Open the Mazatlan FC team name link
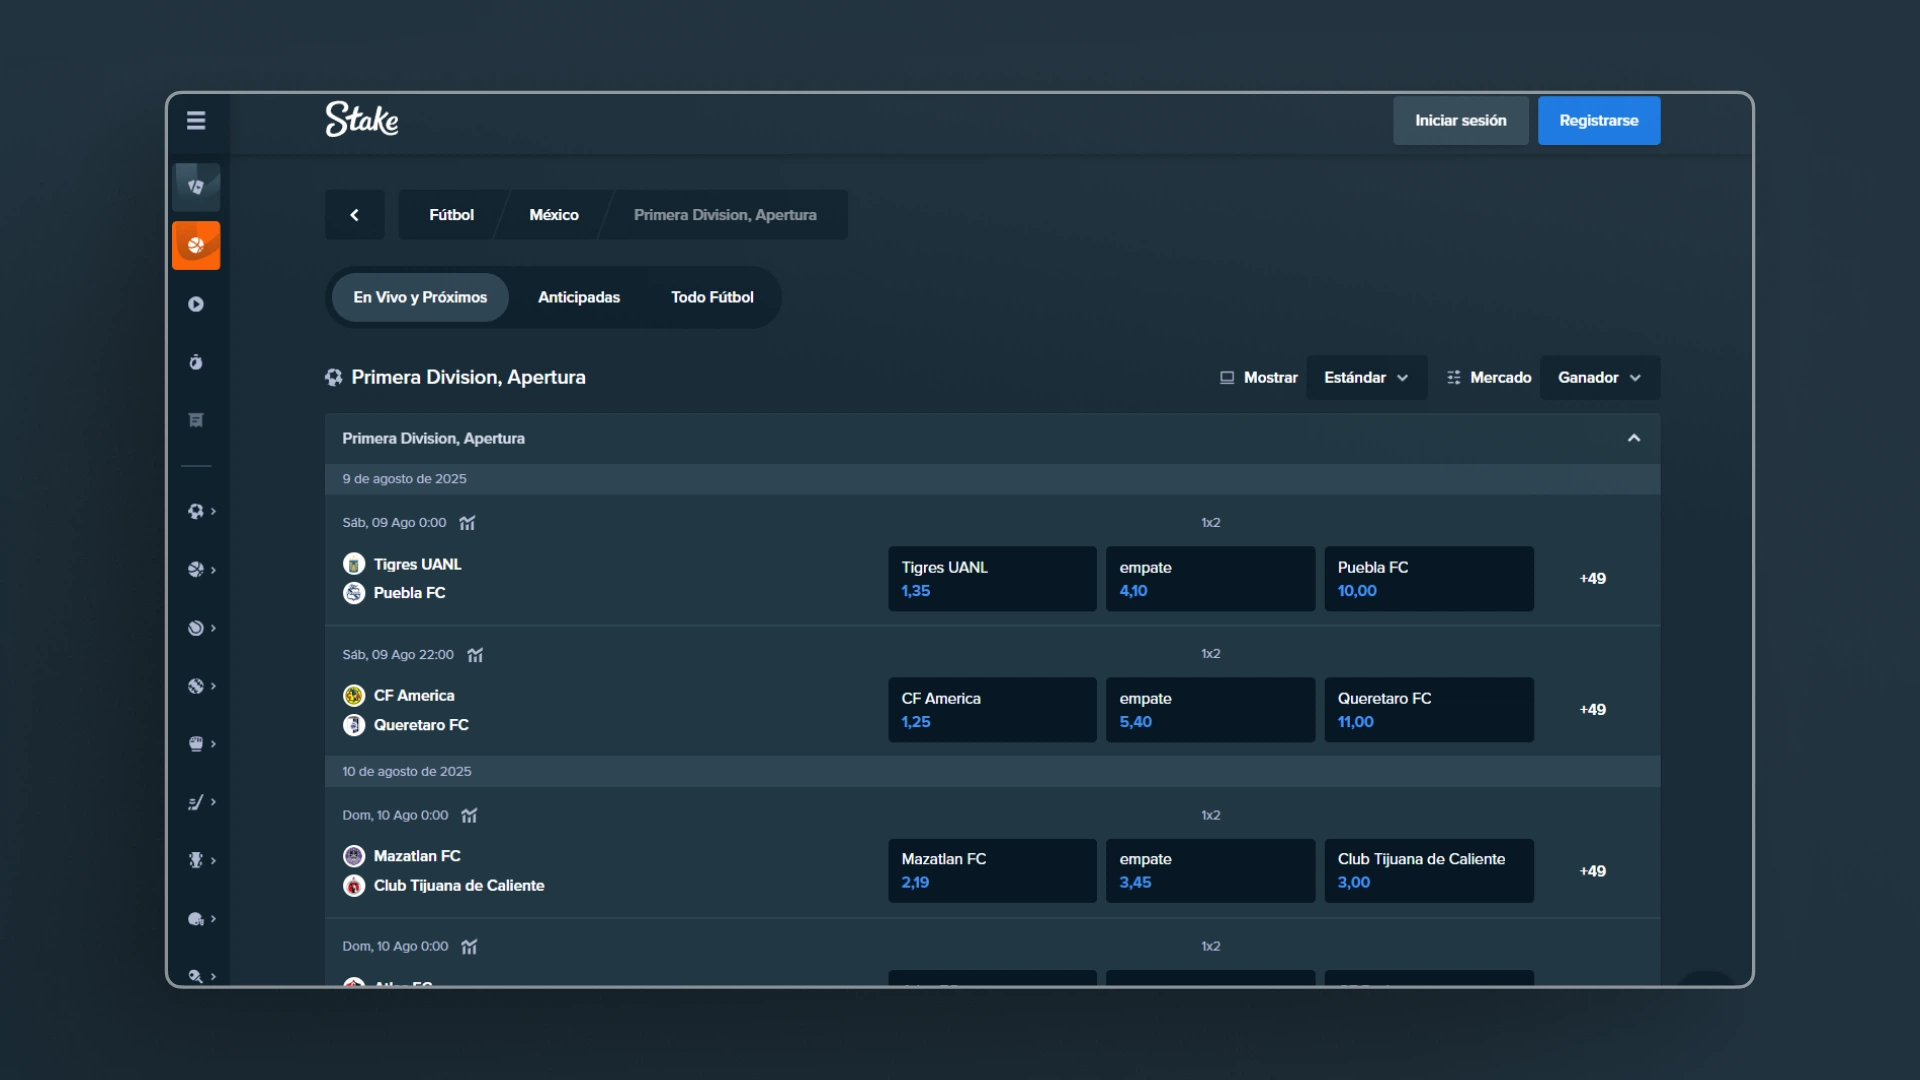Viewport: 1920px width, 1080px height. [x=417, y=856]
